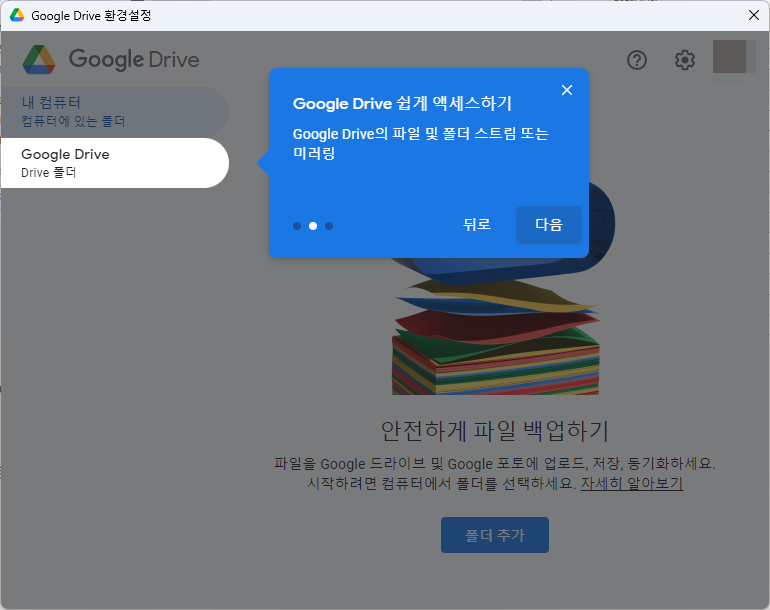The height and width of the screenshot is (610, 770).
Task: Click the Google Drive wordmark text
Action: click(x=134, y=59)
